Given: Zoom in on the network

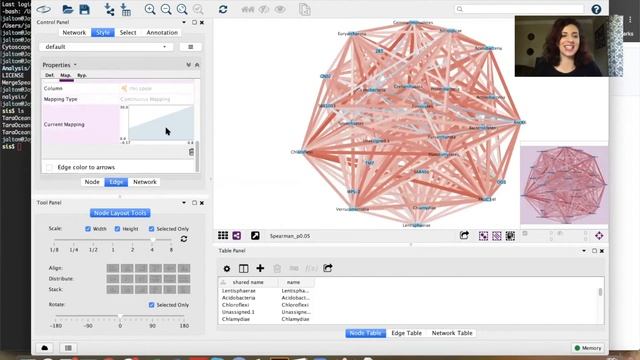Looking at the screenshot, I should [x=150, y=9].
